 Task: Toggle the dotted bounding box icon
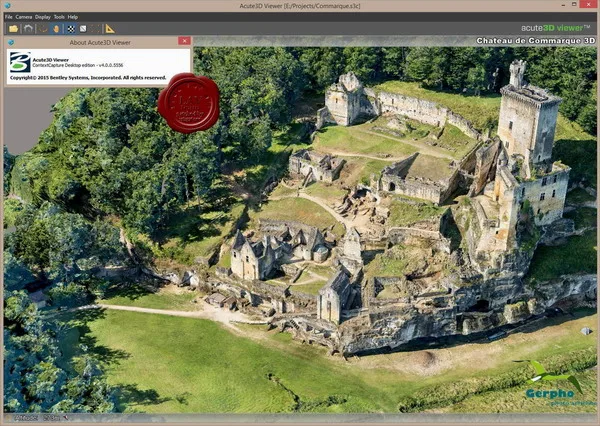[x=96, y=29]
